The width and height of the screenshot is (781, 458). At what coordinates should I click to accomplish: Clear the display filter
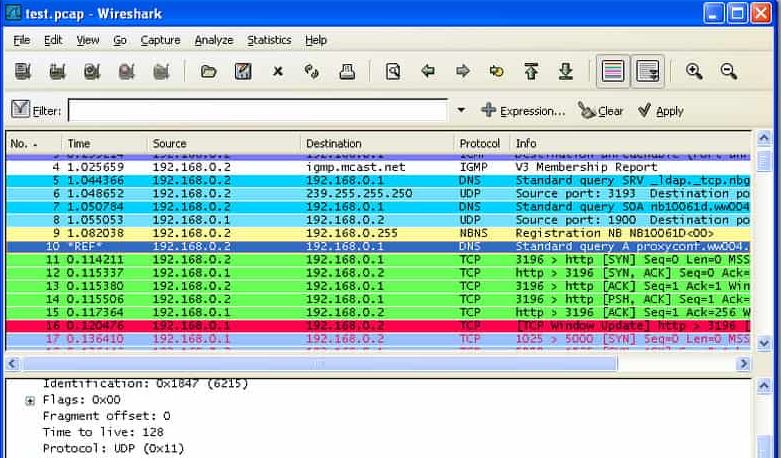(601, 111)
